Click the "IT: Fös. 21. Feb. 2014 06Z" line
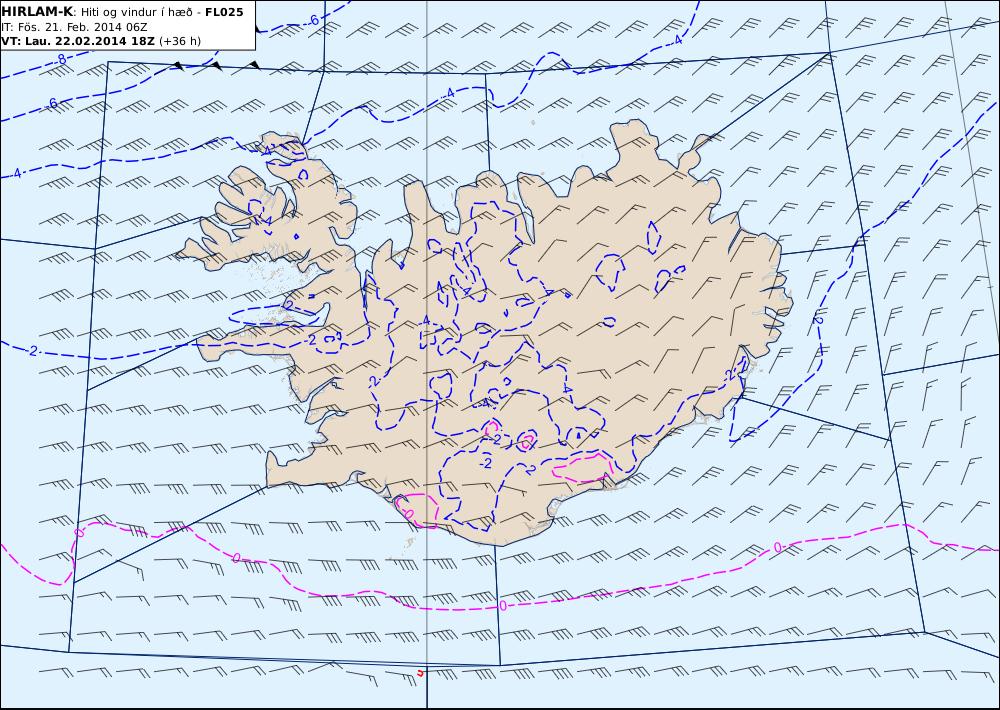The image size is (1000, 710). [75, 27]
